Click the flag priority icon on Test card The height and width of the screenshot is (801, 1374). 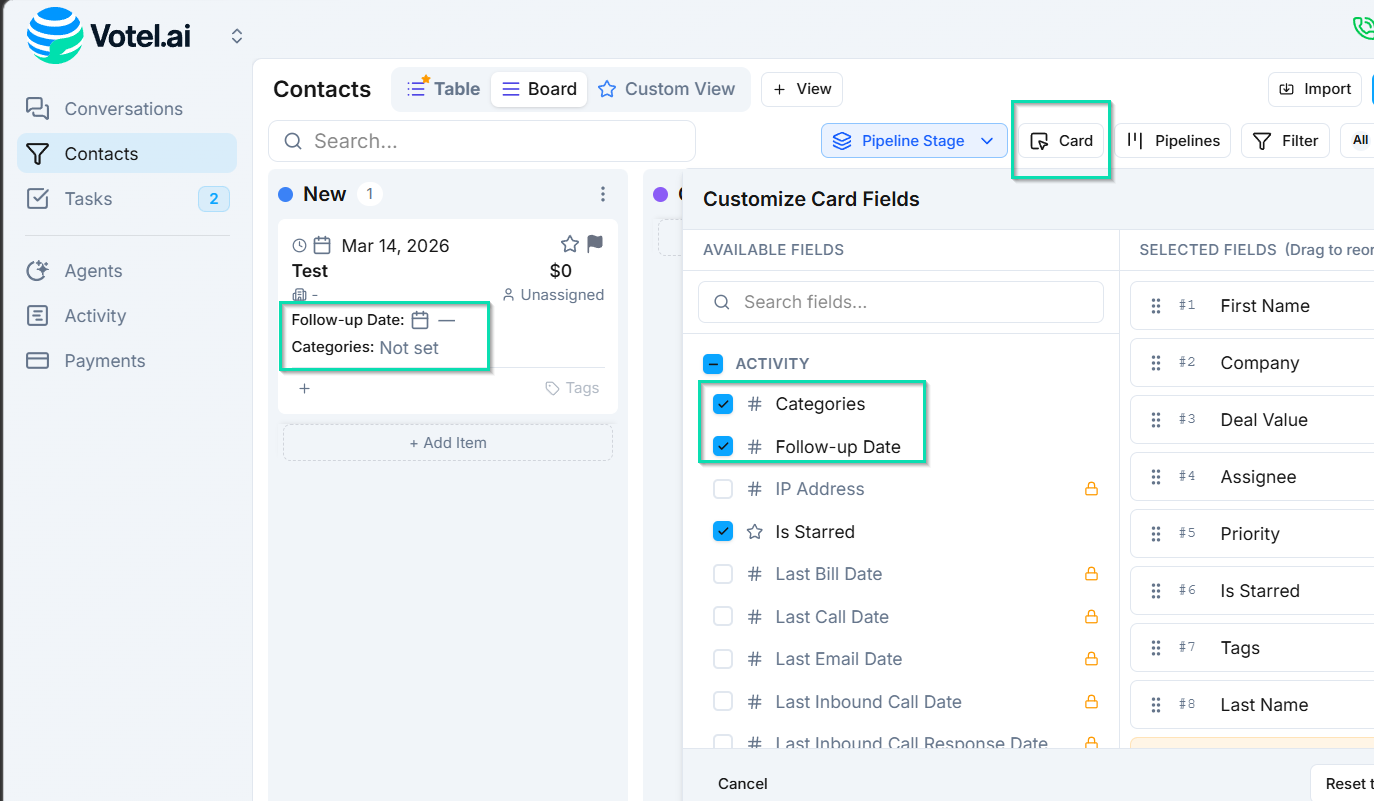[595, 244]
